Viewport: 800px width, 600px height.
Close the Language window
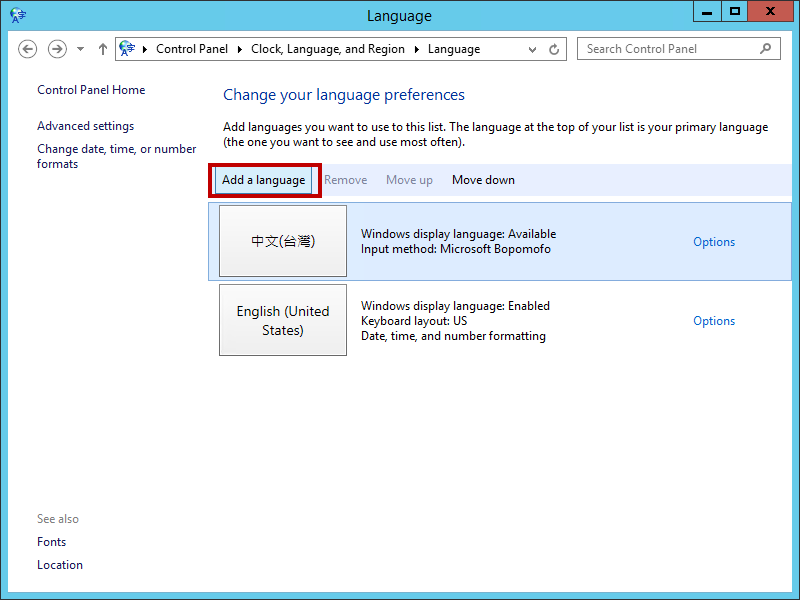point(770,11)
